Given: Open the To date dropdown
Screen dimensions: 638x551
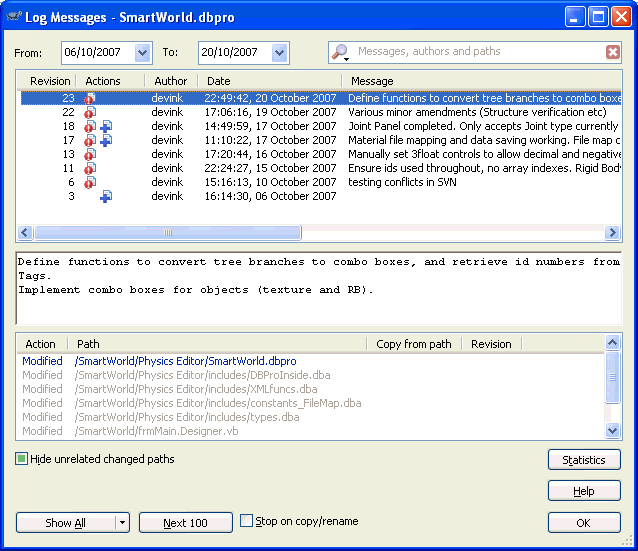Looking at the screenshot, I should pos(279,52).
